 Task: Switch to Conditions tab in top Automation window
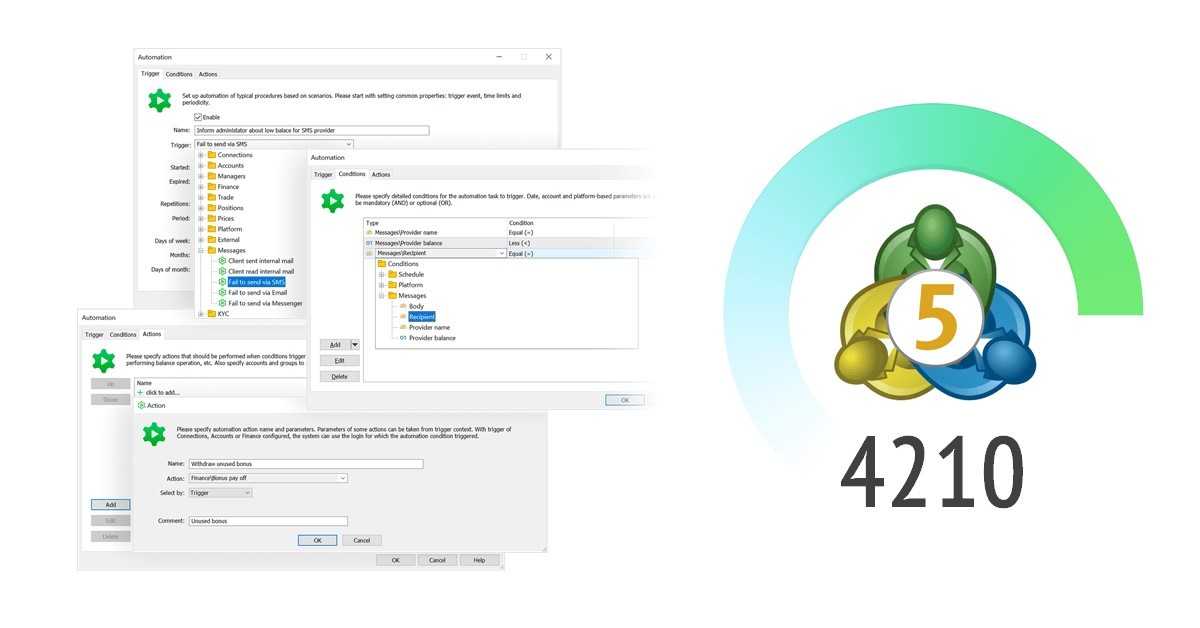(179, 74)
